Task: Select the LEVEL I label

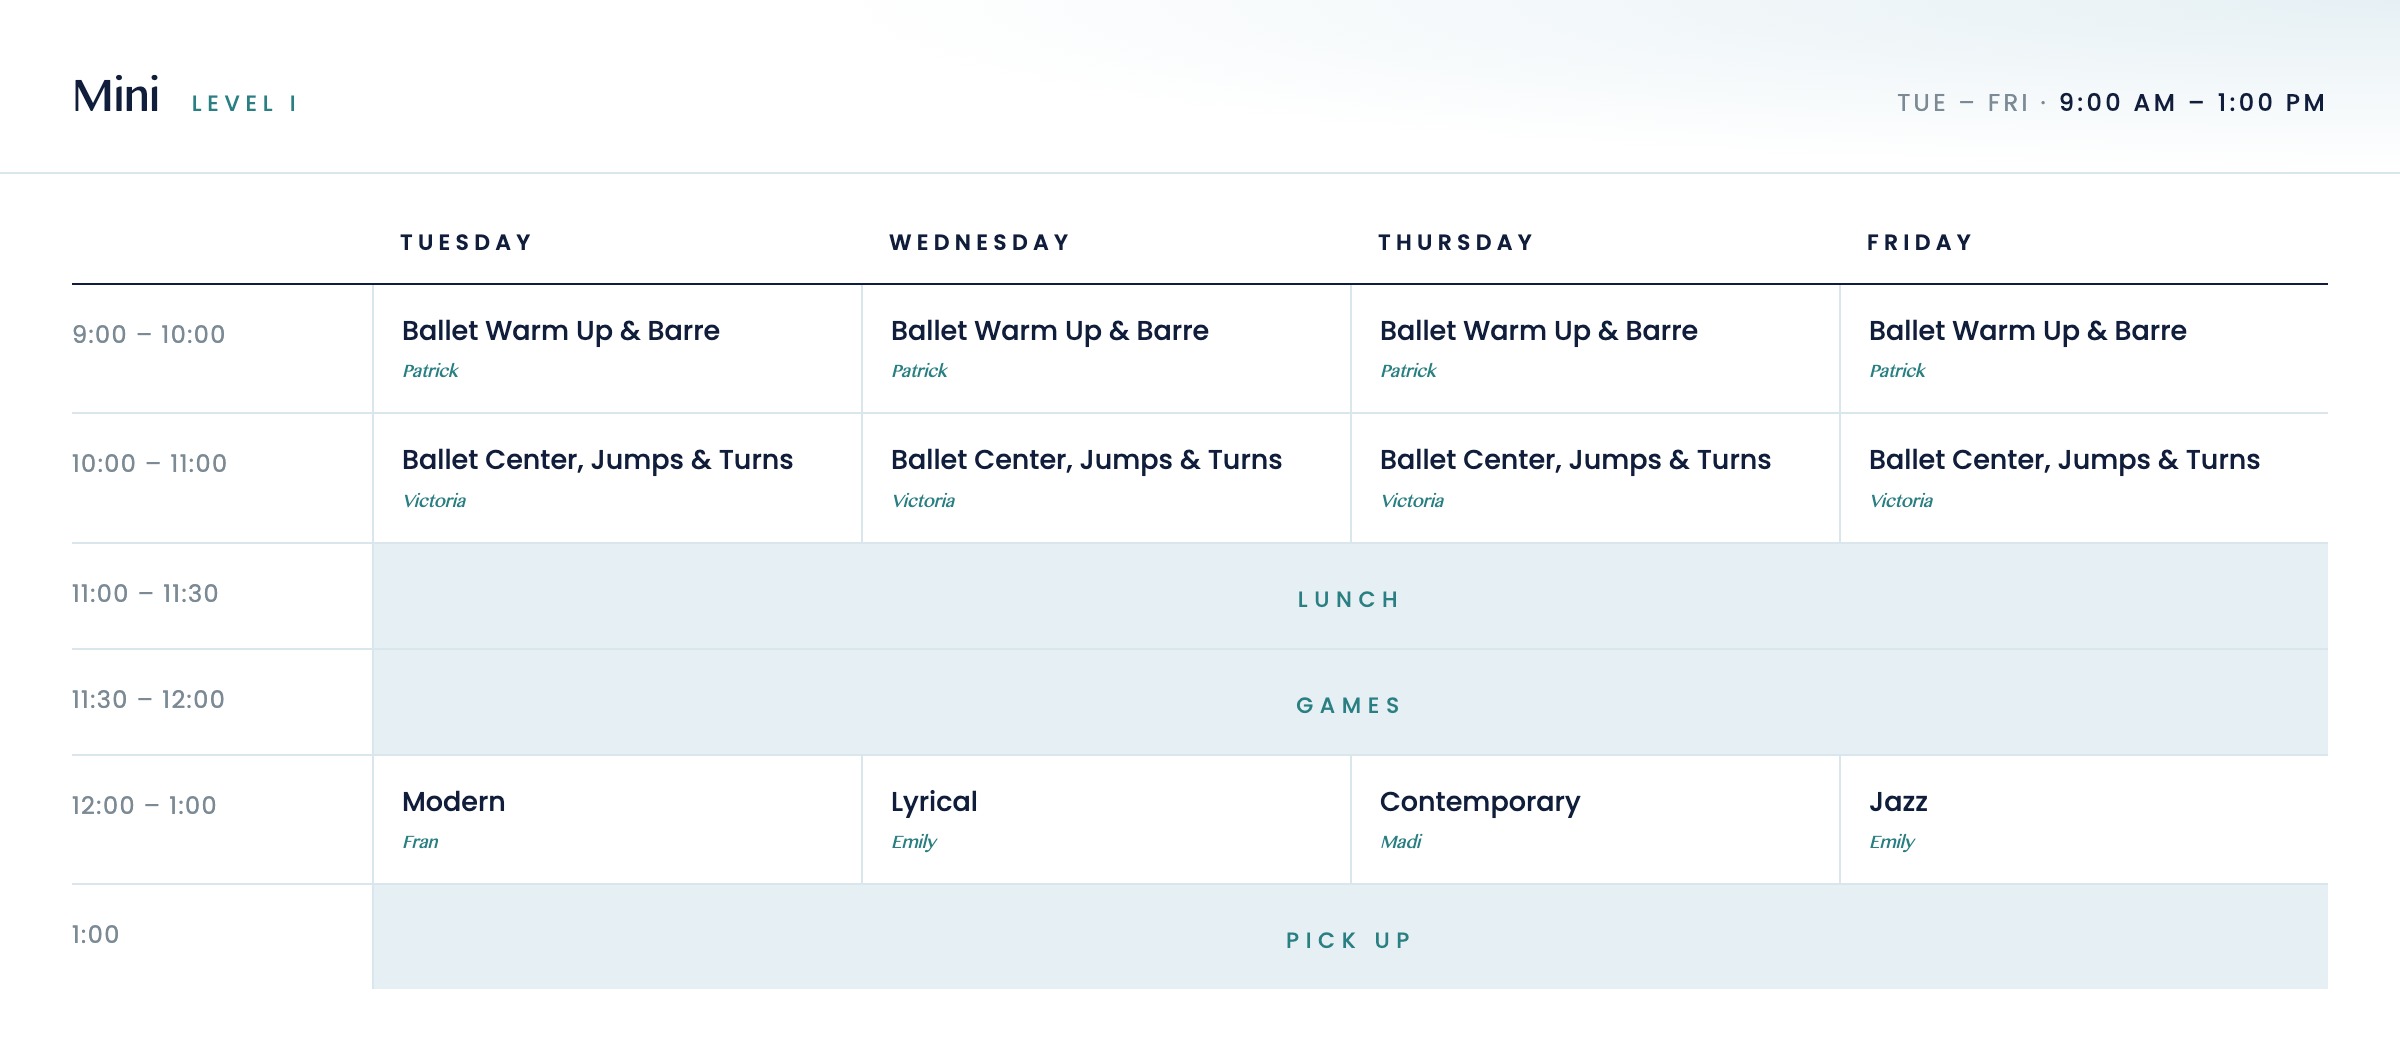Action: [244, 104]
